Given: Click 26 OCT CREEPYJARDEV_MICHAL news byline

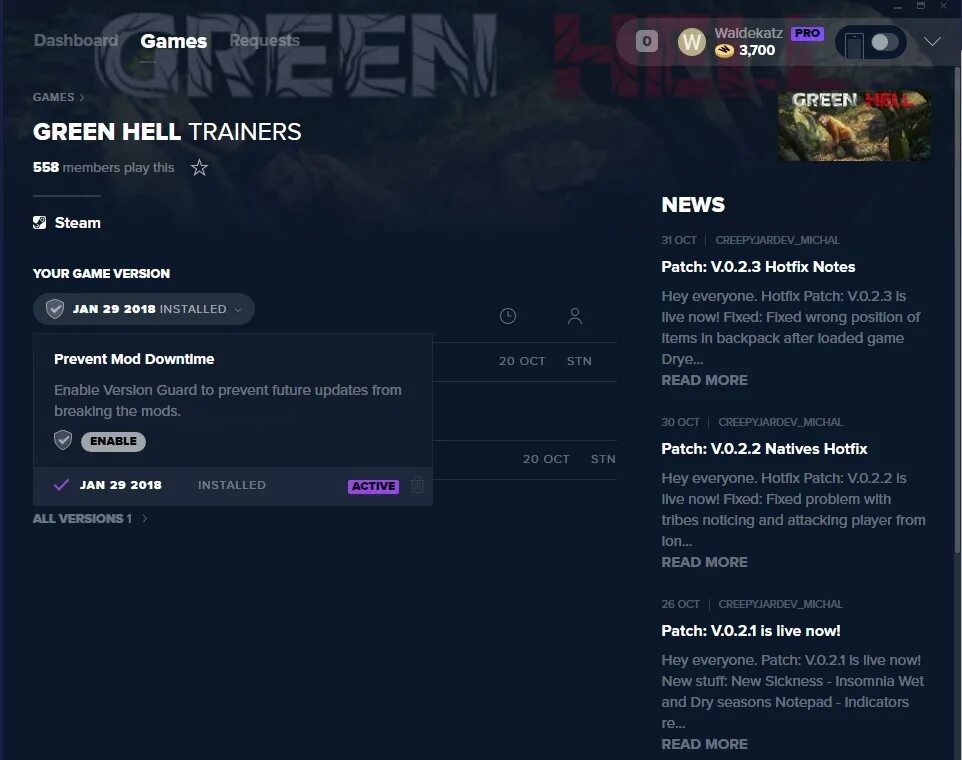Looking at the screenshot, I should (752, 604).
